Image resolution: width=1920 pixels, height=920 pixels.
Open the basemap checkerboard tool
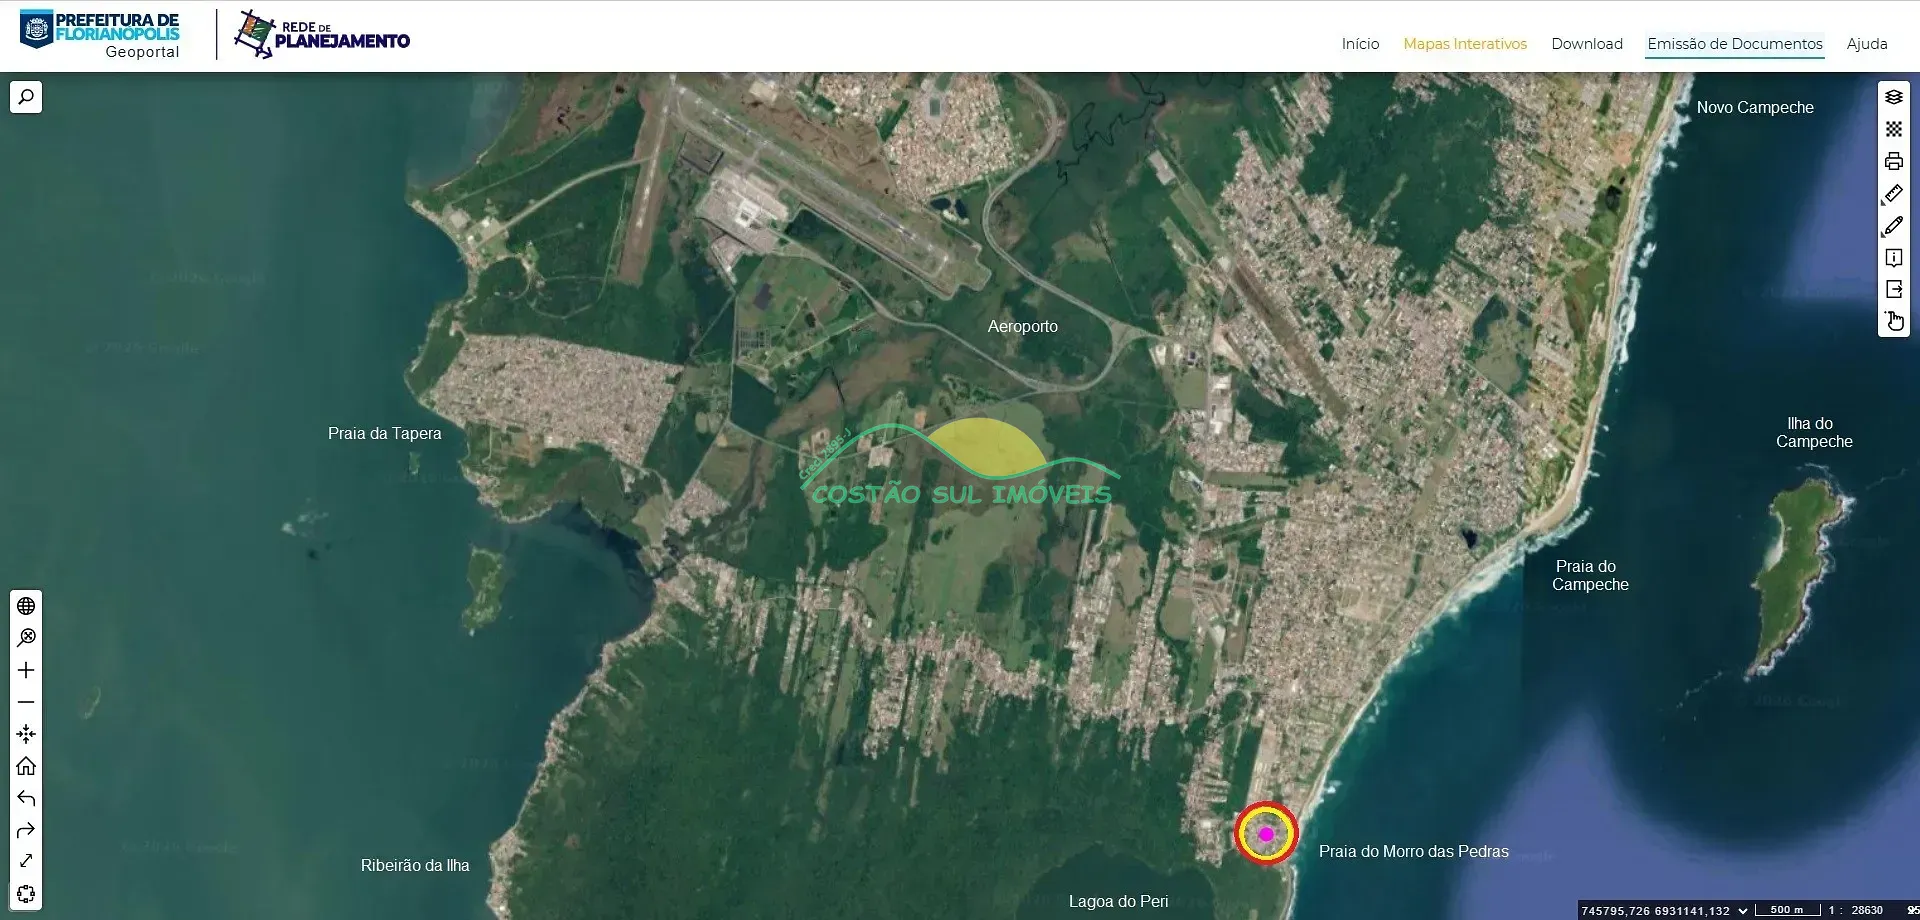pyautogui.click(x=1894, y=129)
